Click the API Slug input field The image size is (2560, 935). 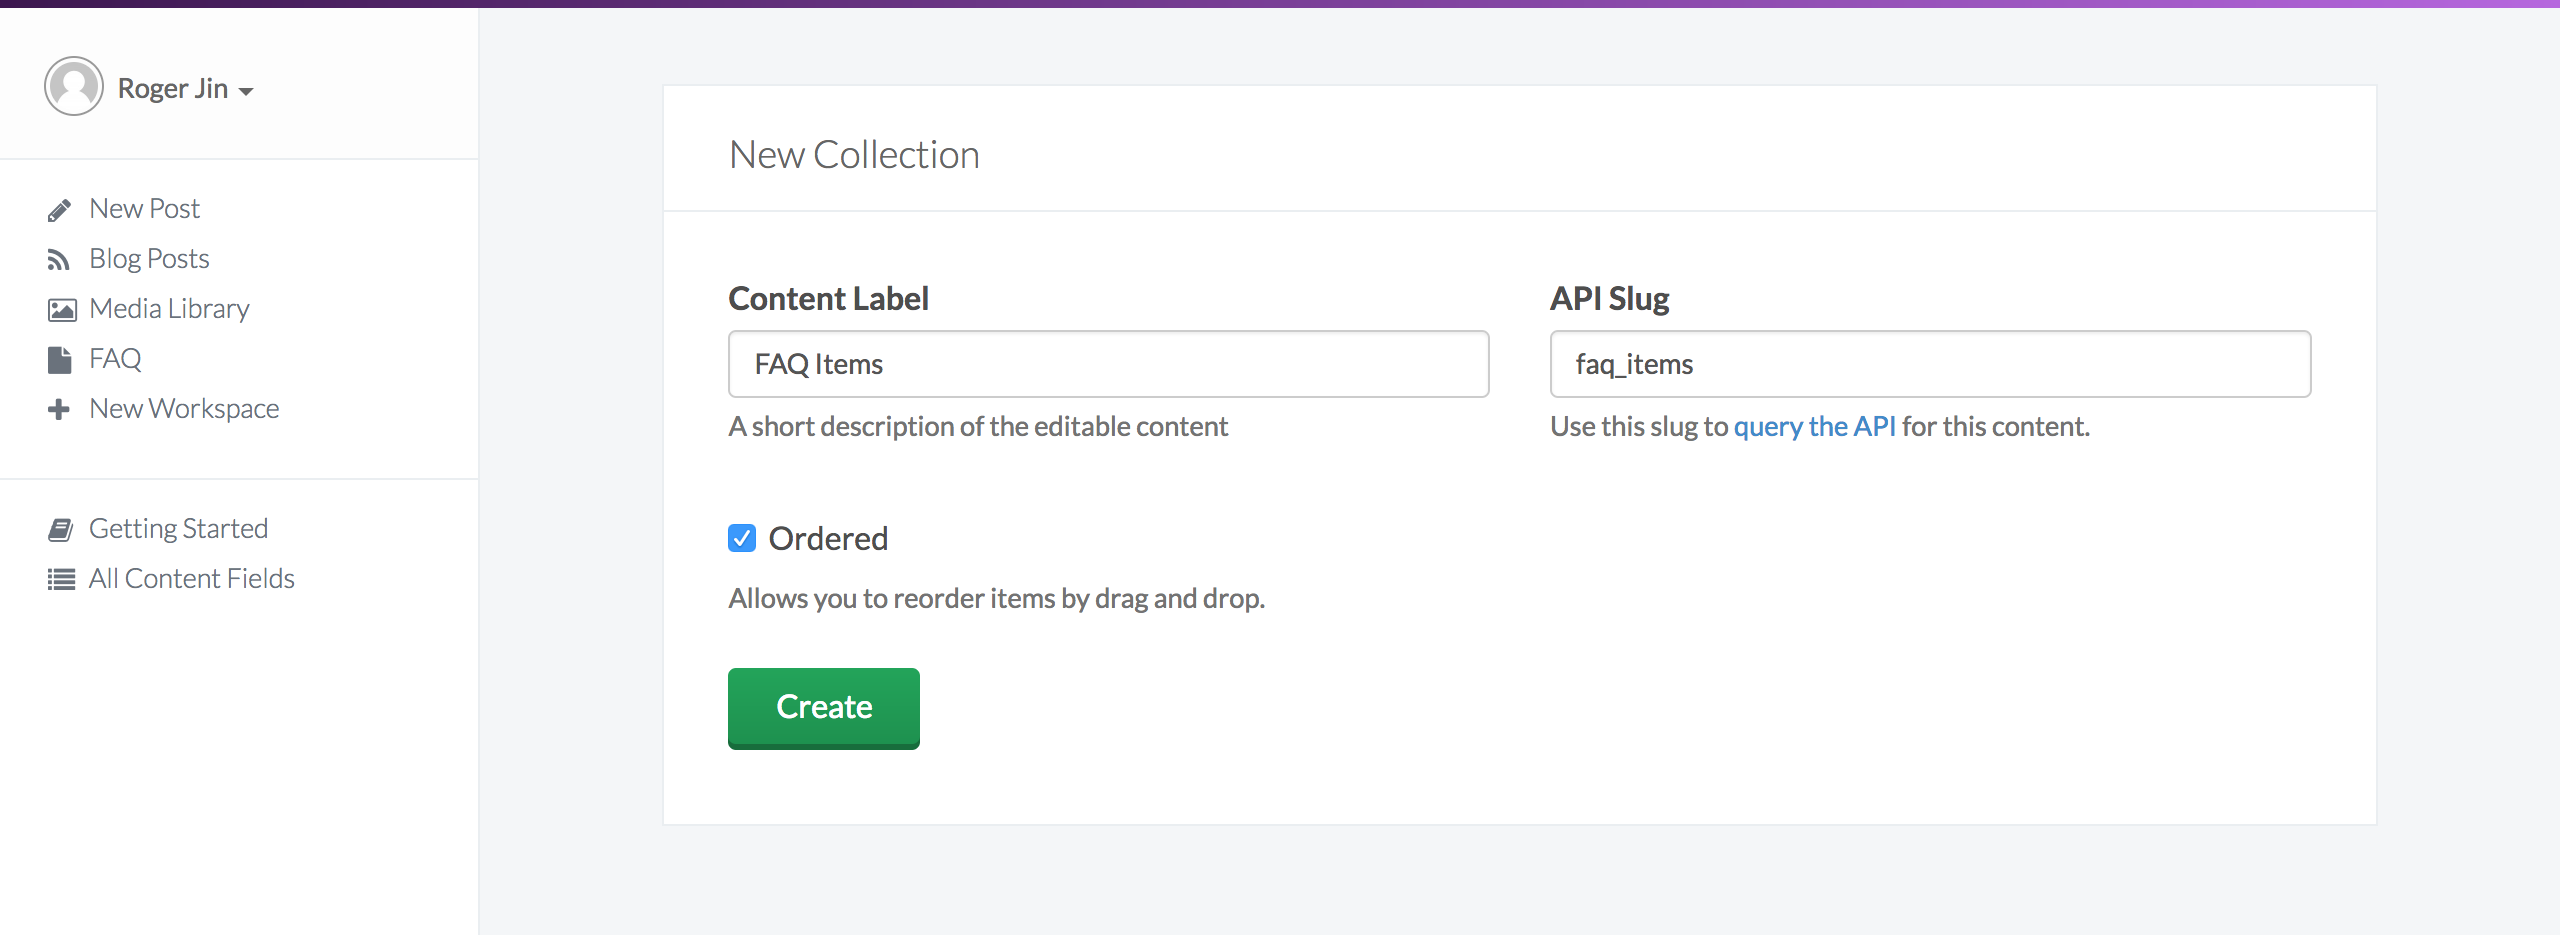[x=1930, y=365]
